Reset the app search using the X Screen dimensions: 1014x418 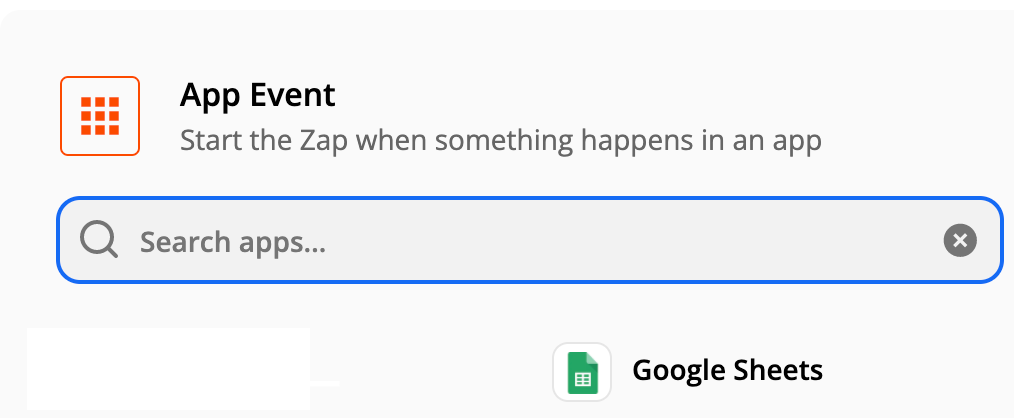pyautogui.click(x=959, y=241)
